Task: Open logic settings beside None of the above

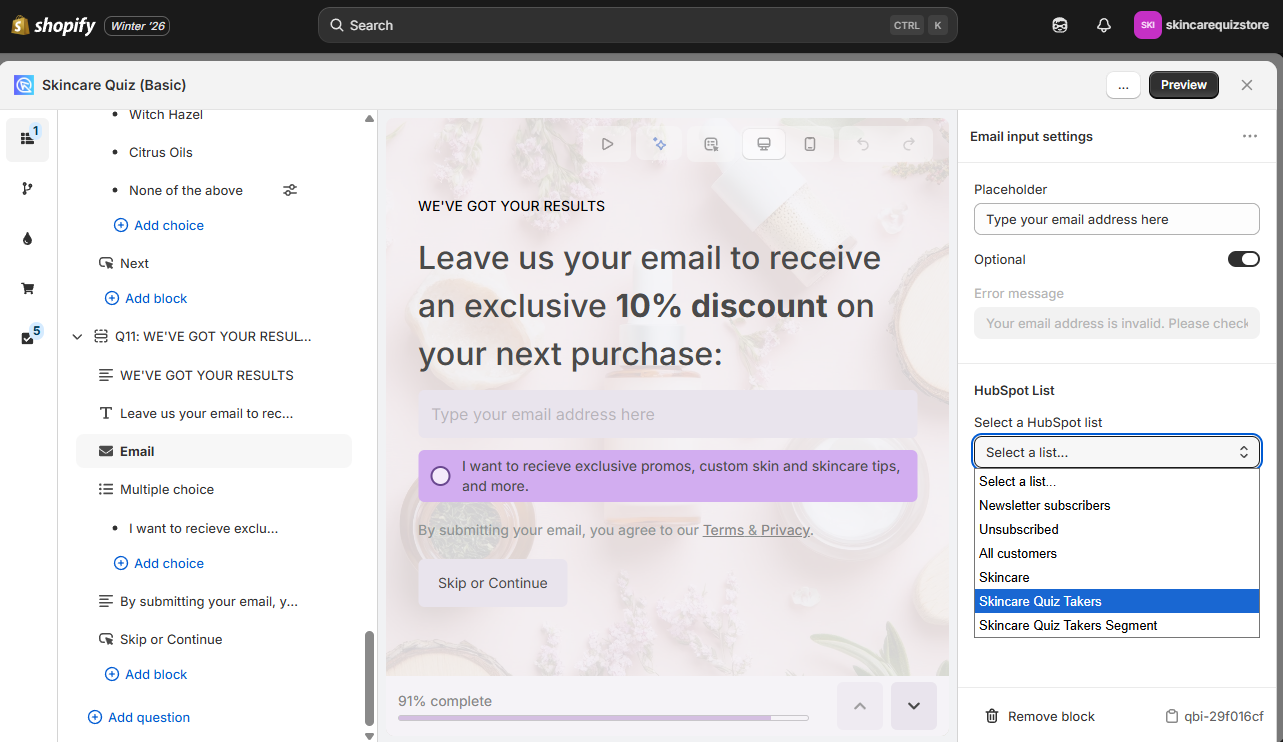Action: click(289, 189)
